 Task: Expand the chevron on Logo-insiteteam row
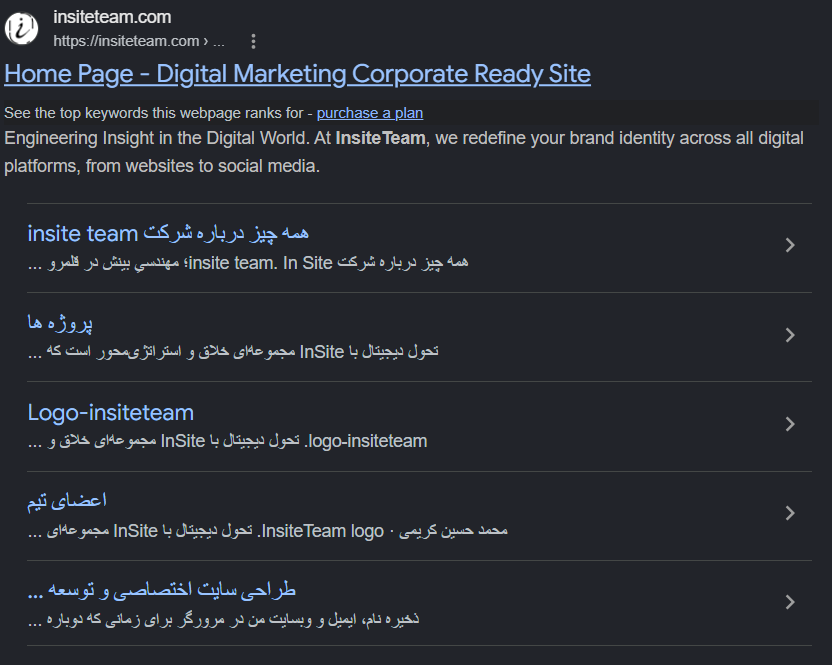pos(790,424)
